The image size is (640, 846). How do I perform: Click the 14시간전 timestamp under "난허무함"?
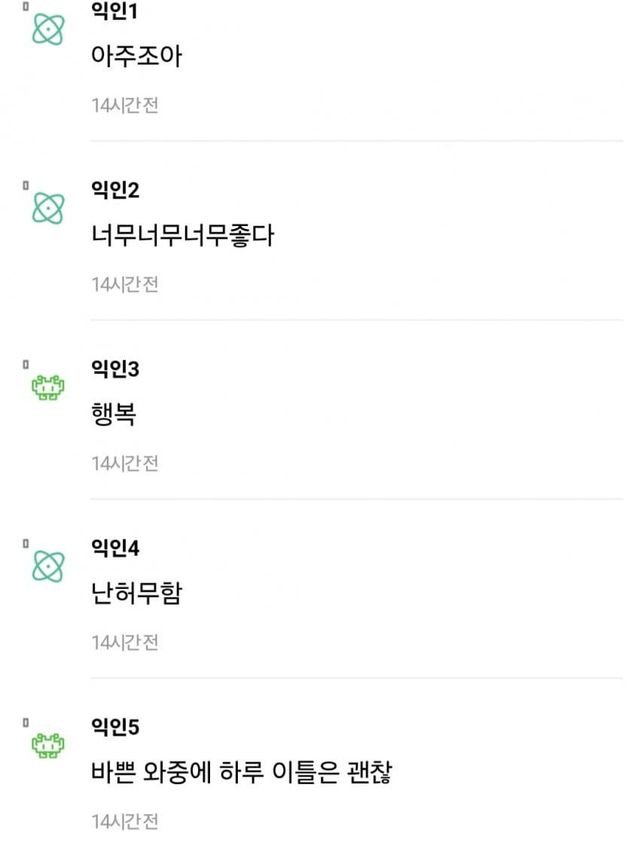(125, 642)
